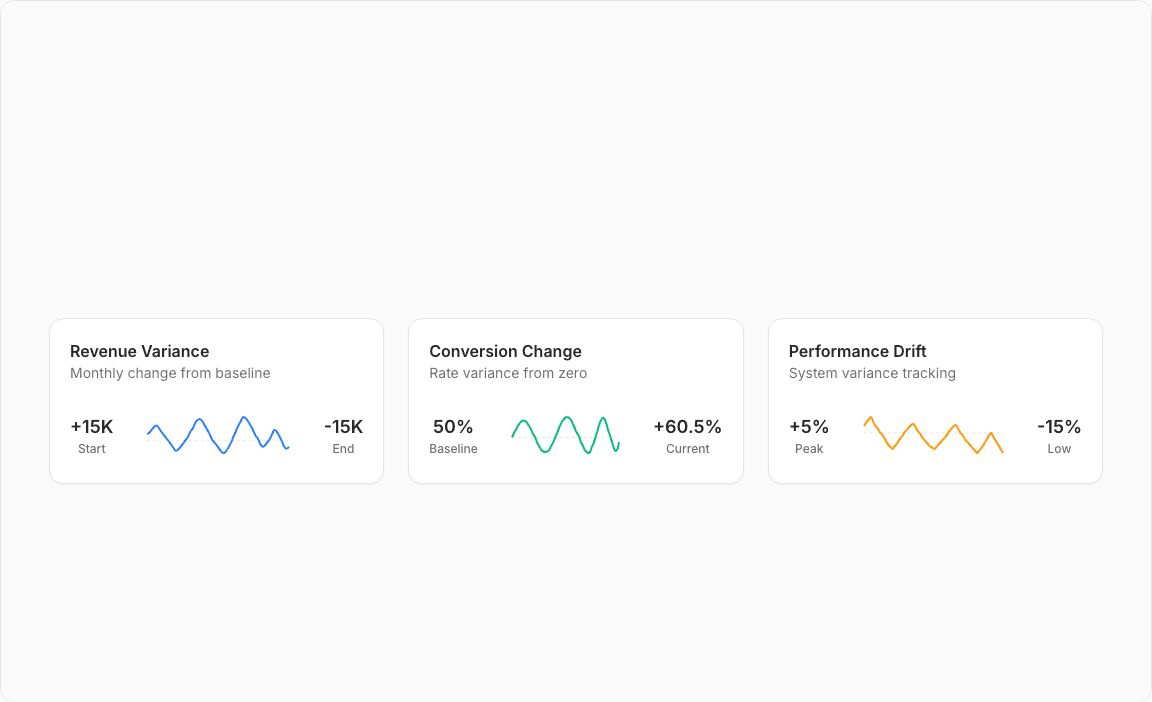
Task: Click the blue Revenue Variance sparkline chart
Action: 218,435
